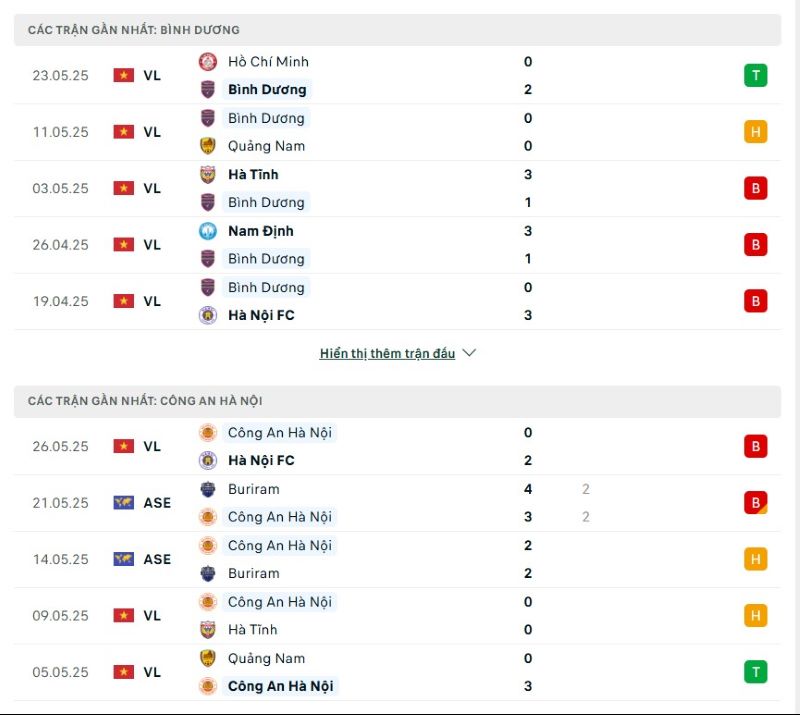Click the Các trận gần nhất: Công An Hà Nội header
This screenshot has width=800, height=715.
click(x=145, y=401)
